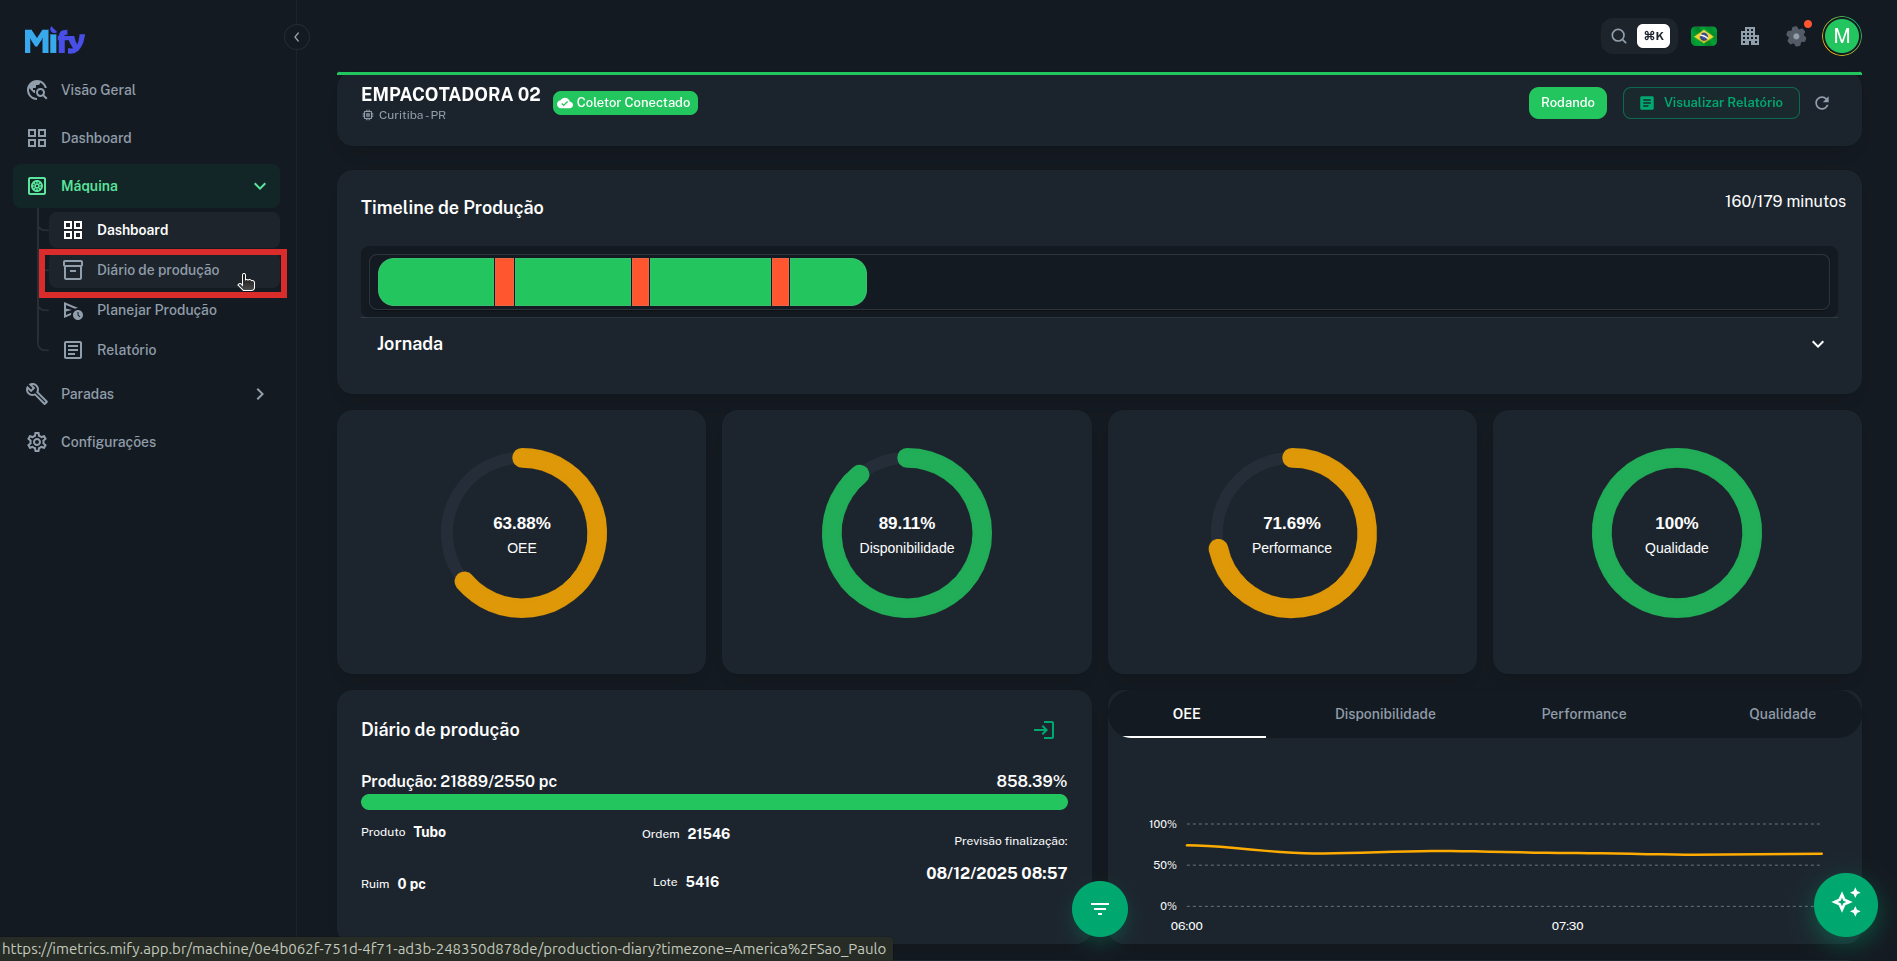Click the green M user avatar
This screenshot has width=1897, height=961.
tap(1841, 37)
